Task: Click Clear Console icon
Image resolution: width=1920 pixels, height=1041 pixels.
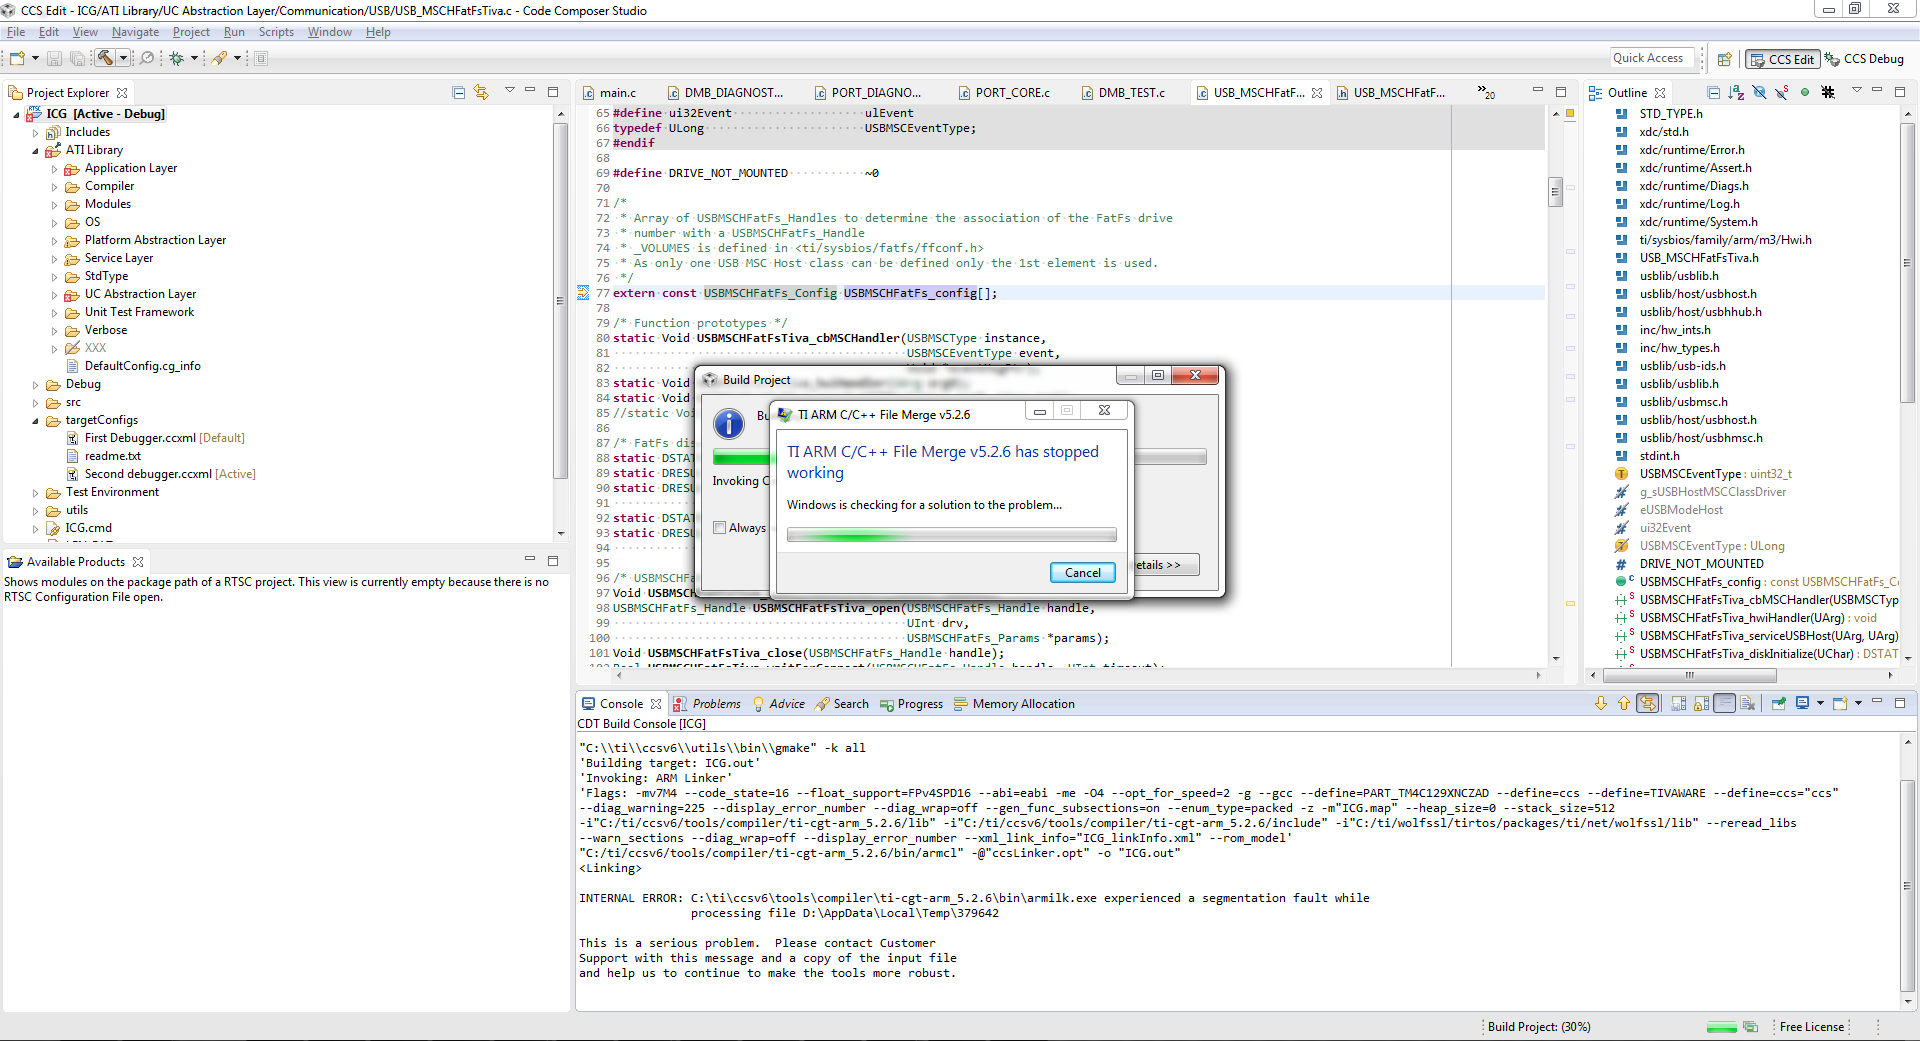Action: click(x=1748, y=703)
